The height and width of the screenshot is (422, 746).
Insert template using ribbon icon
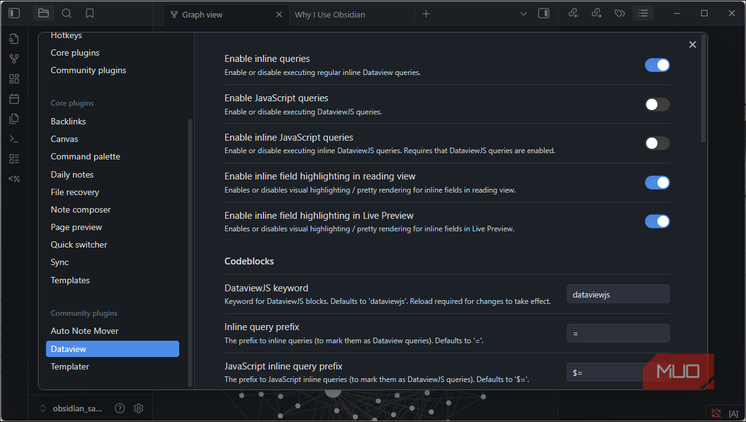pos(14,118)
